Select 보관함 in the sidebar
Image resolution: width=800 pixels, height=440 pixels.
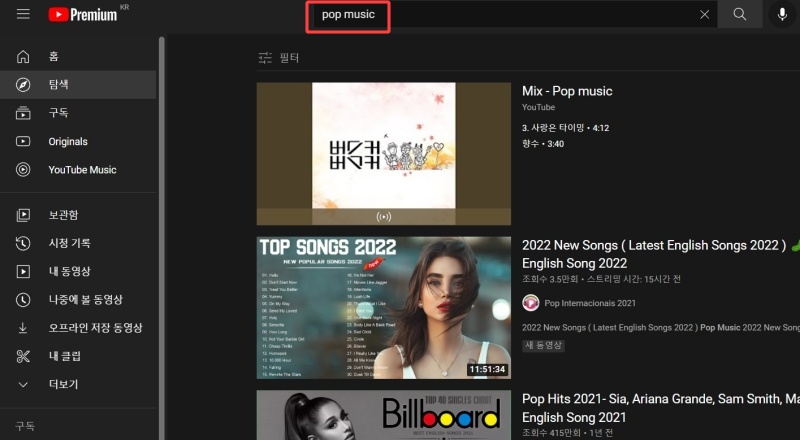[78, 215]
